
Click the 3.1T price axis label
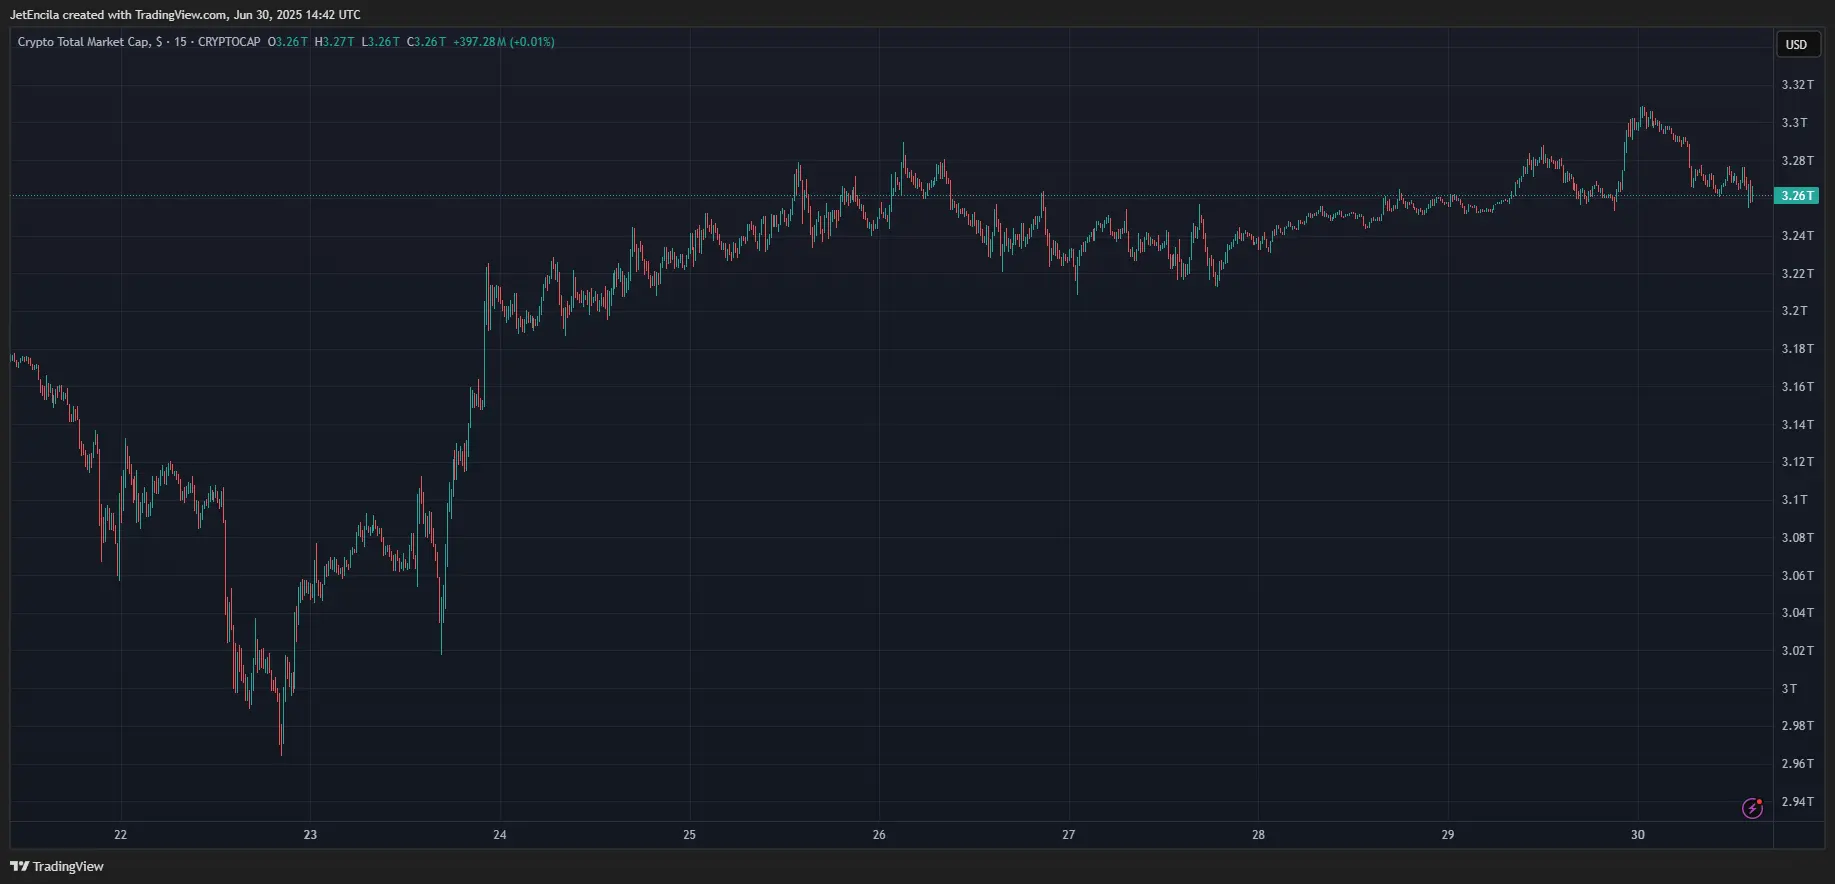coord(1794,499)
